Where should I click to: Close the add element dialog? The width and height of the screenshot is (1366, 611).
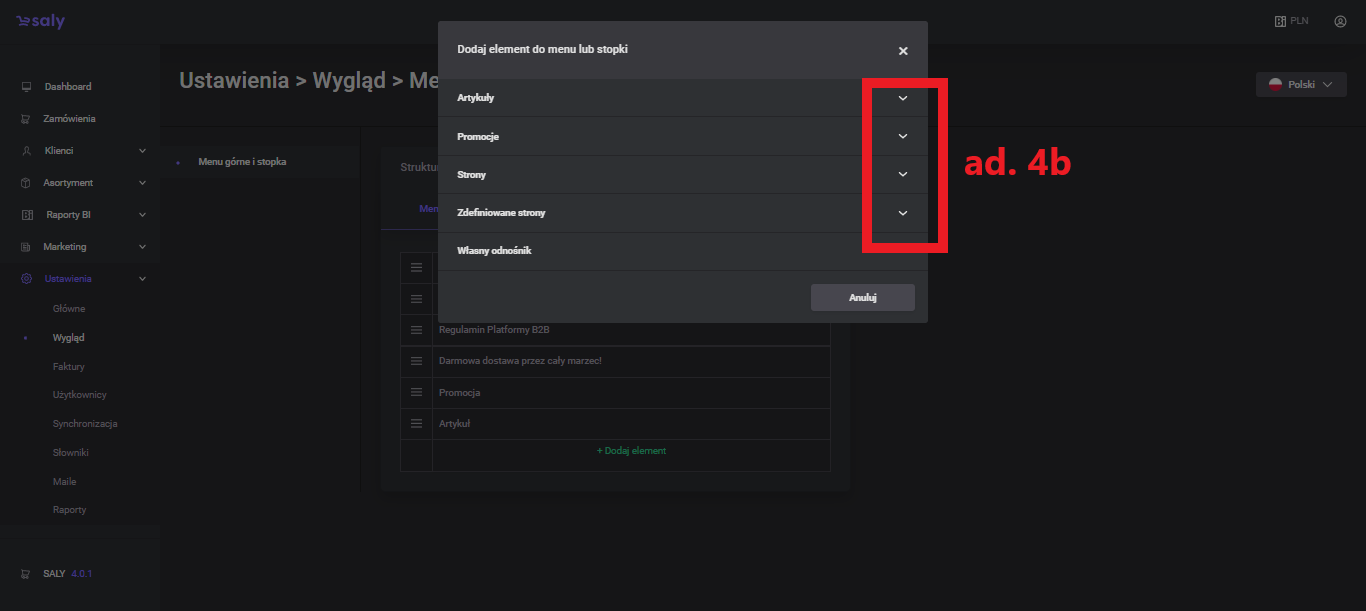tap(903, 51)
